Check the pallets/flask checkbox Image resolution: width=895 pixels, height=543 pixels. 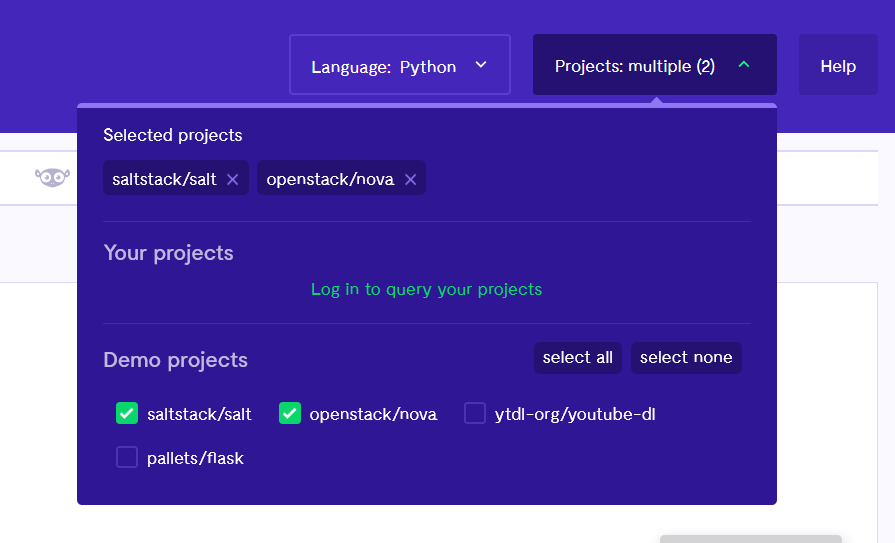[x=127, y=457]
